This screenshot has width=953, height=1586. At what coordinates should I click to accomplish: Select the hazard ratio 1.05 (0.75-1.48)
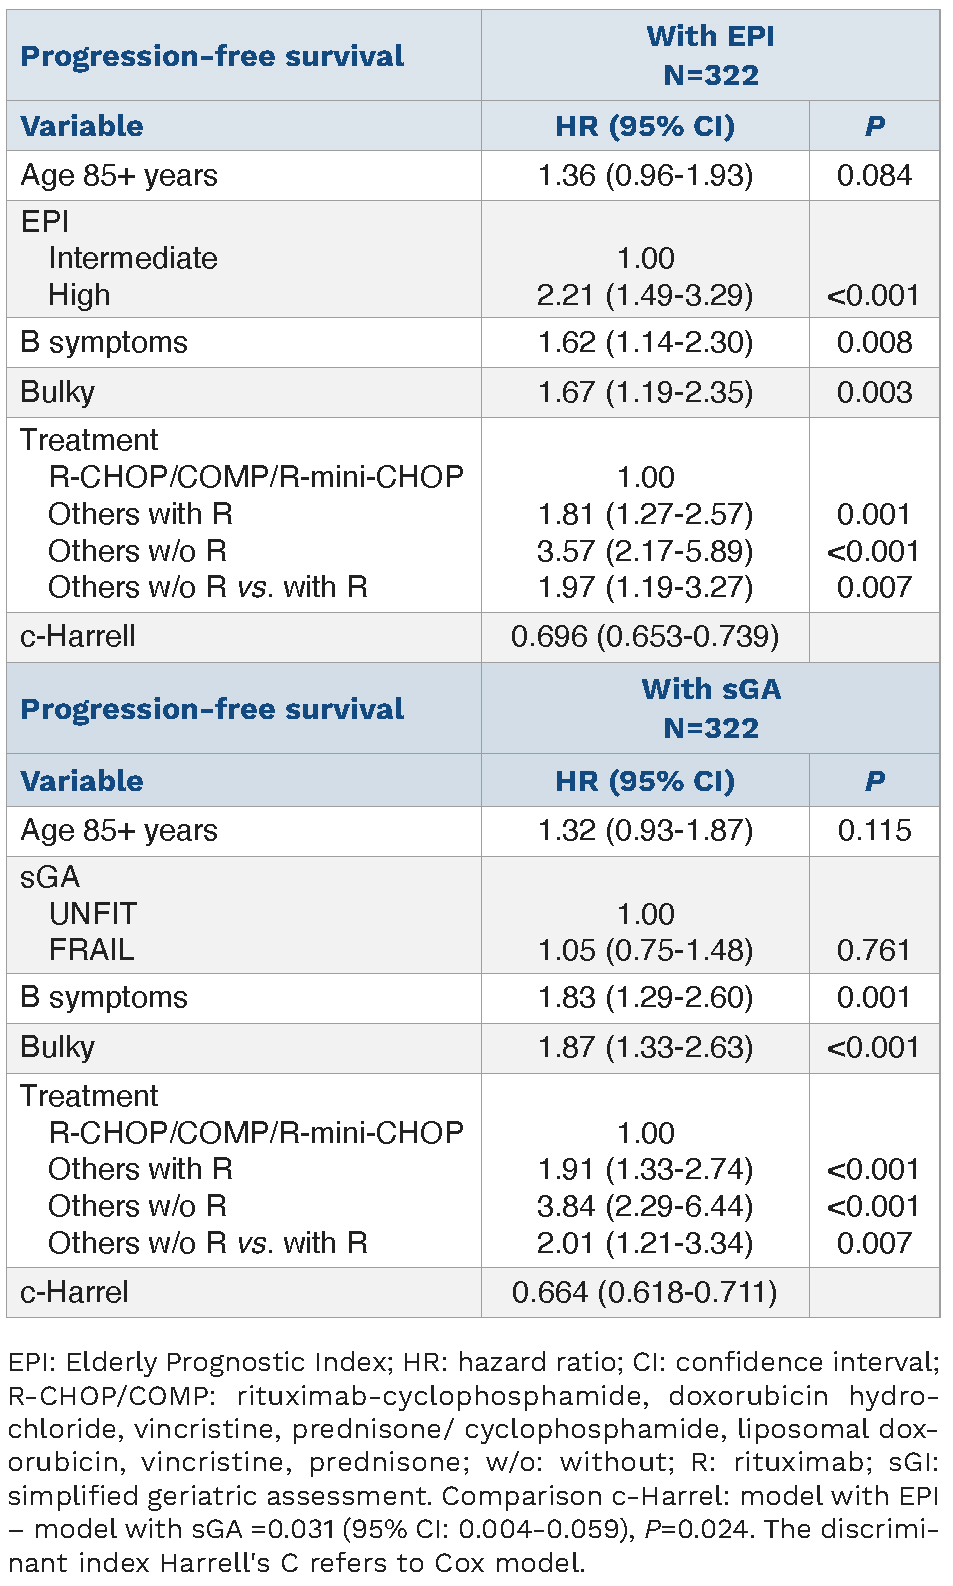tap(645, 950)
